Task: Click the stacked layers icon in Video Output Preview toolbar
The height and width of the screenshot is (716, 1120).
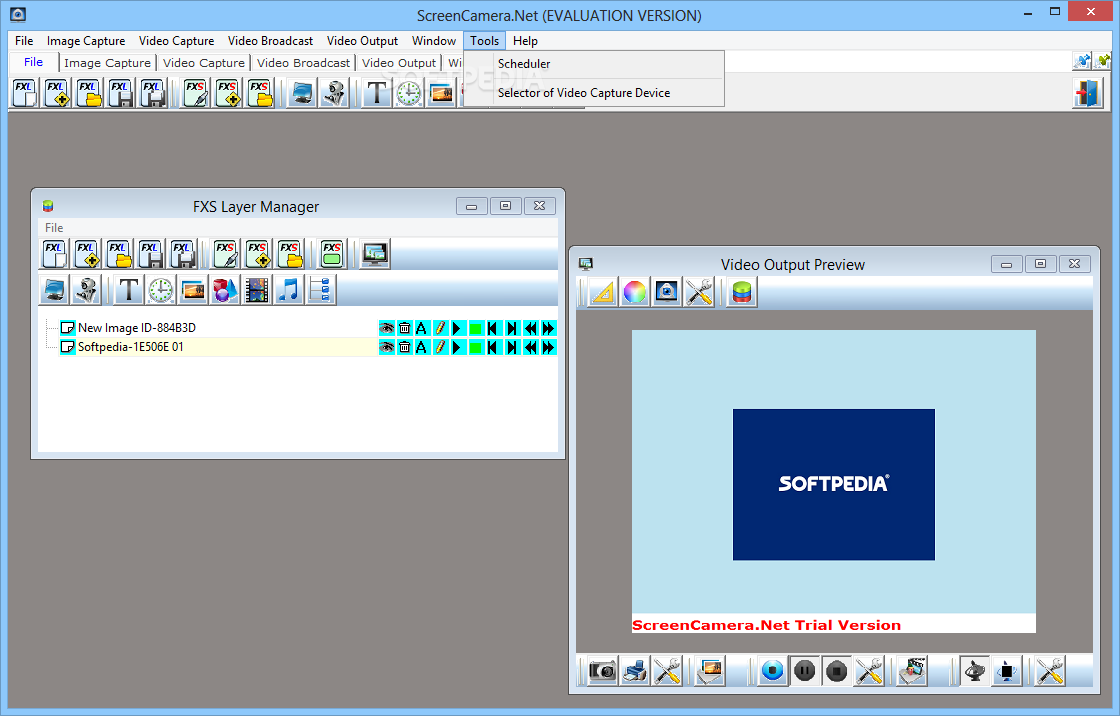Action: point(742,292)
